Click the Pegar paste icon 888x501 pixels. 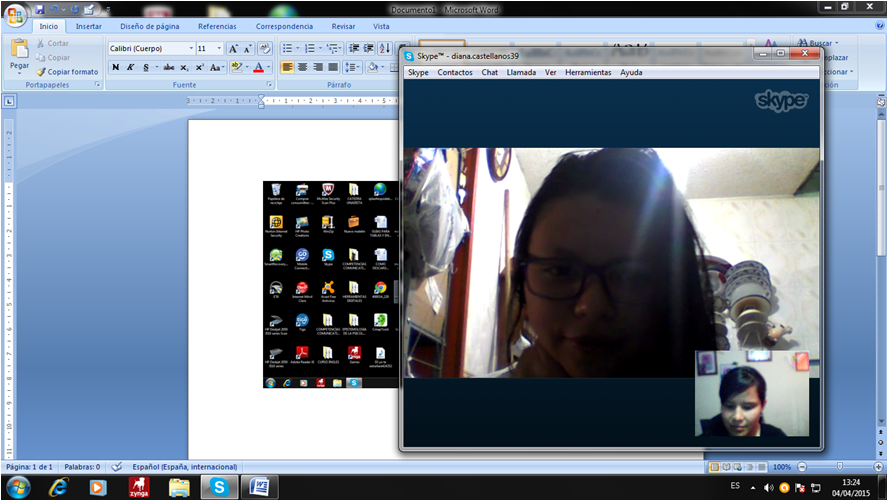(19, 49)
